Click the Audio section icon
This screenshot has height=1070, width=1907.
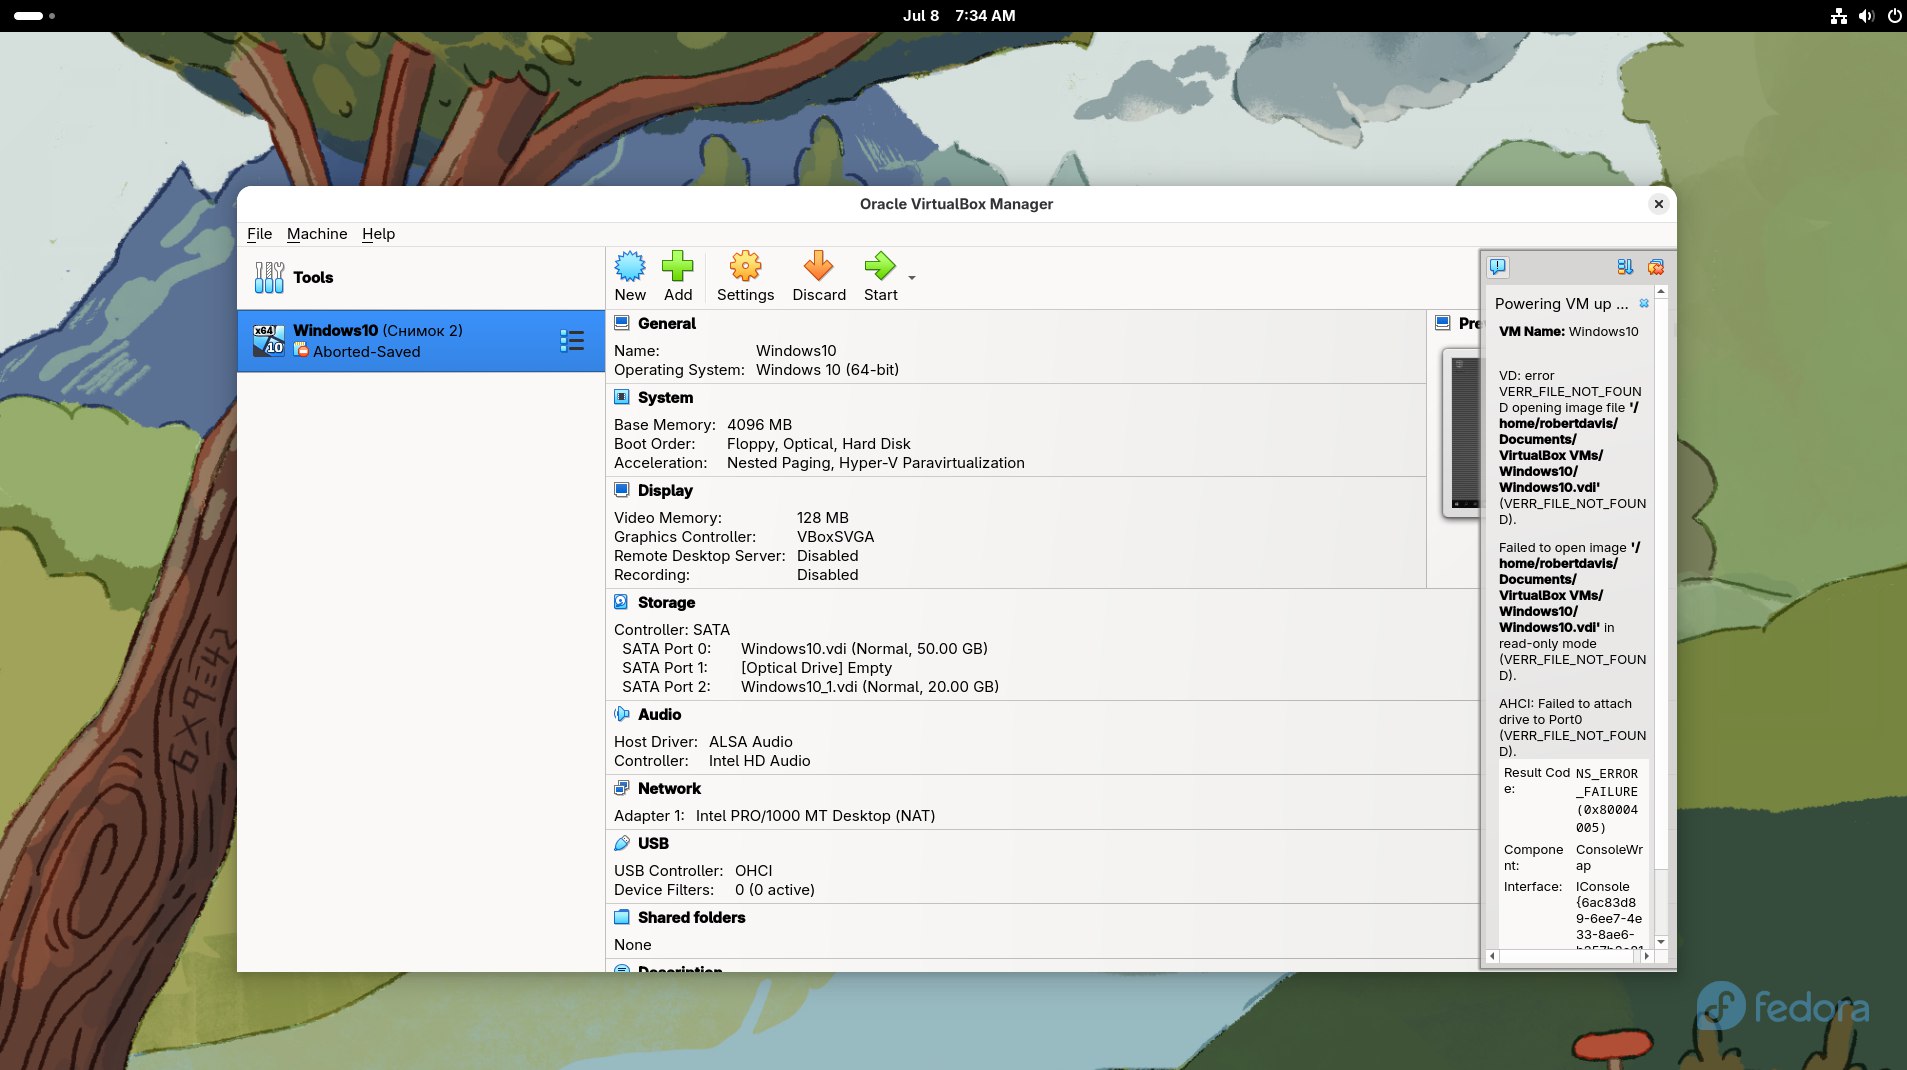(x=621, y=714)
